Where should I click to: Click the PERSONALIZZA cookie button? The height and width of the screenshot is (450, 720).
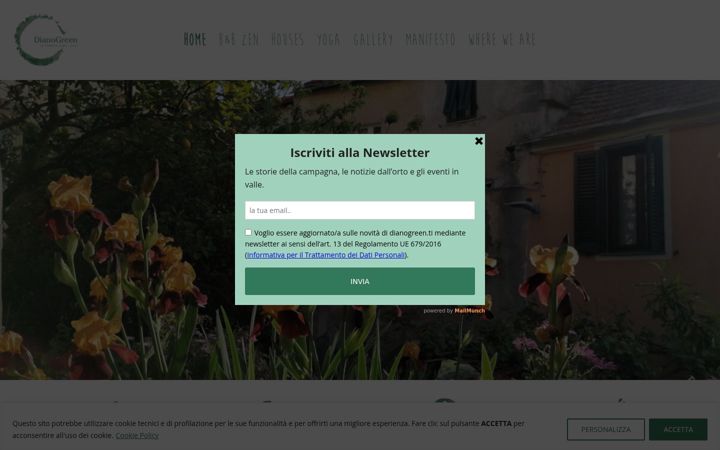[606, 429]
